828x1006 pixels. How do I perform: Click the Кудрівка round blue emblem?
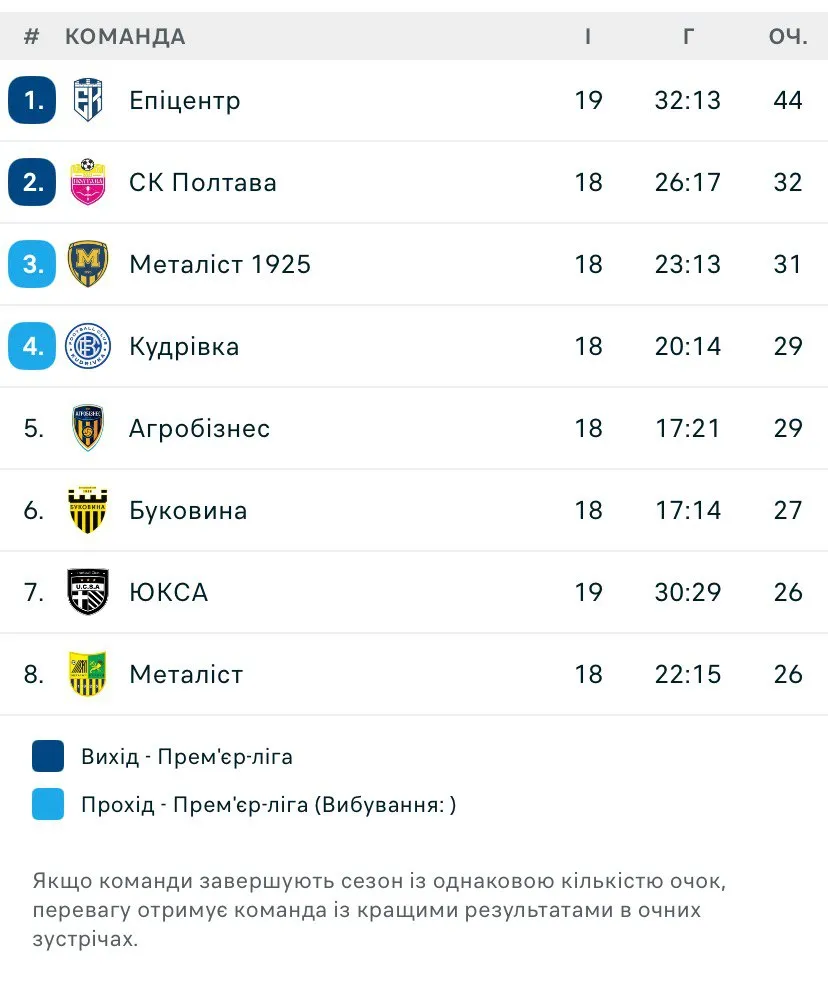click(88, 346)
